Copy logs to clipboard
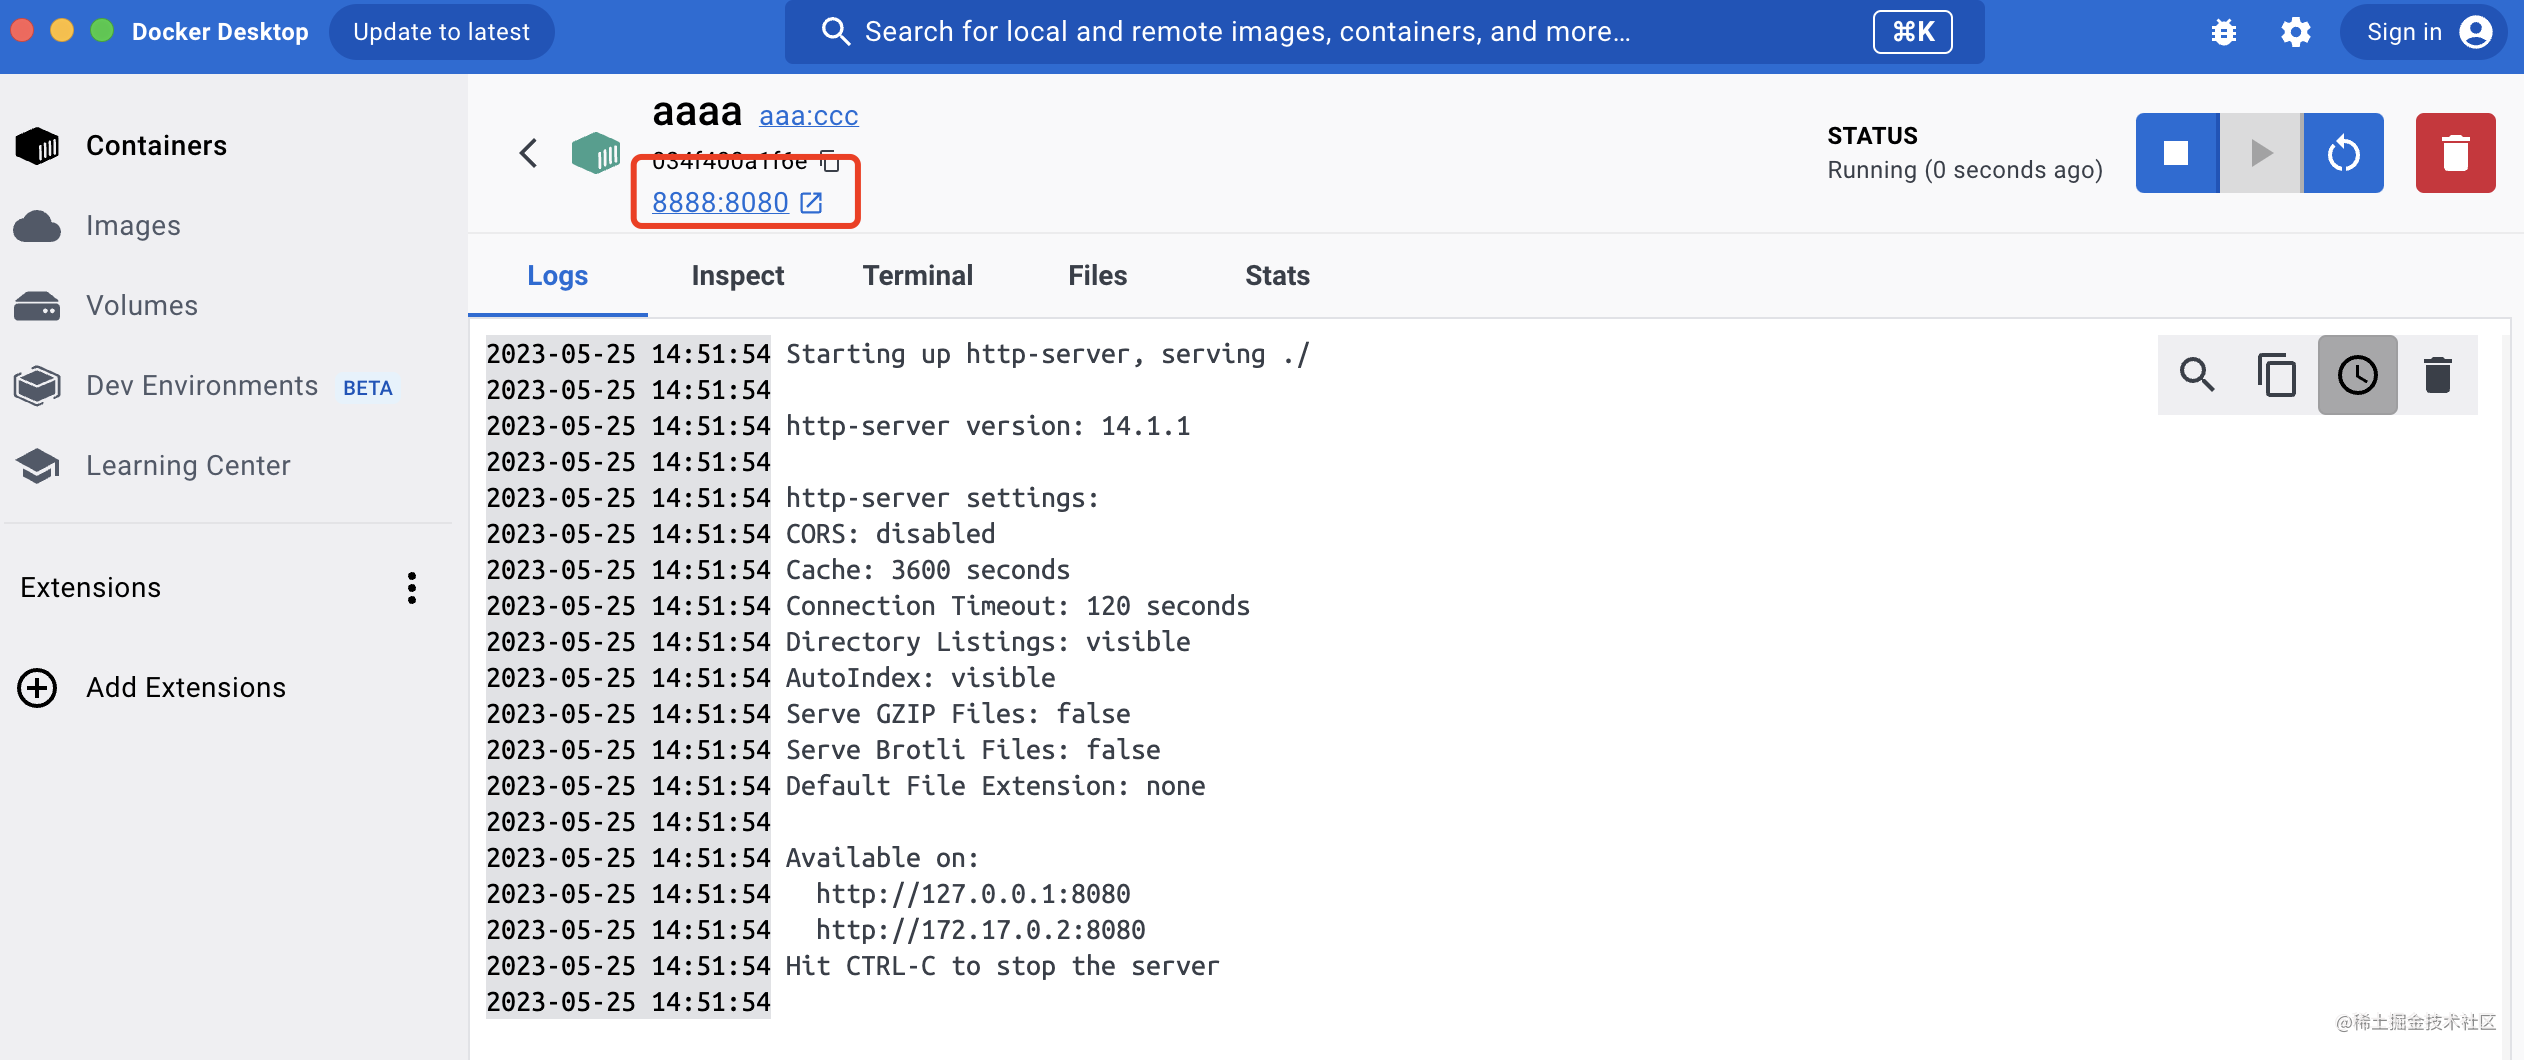This screenshot has width=2524, height=1060. pos(2277,375)
